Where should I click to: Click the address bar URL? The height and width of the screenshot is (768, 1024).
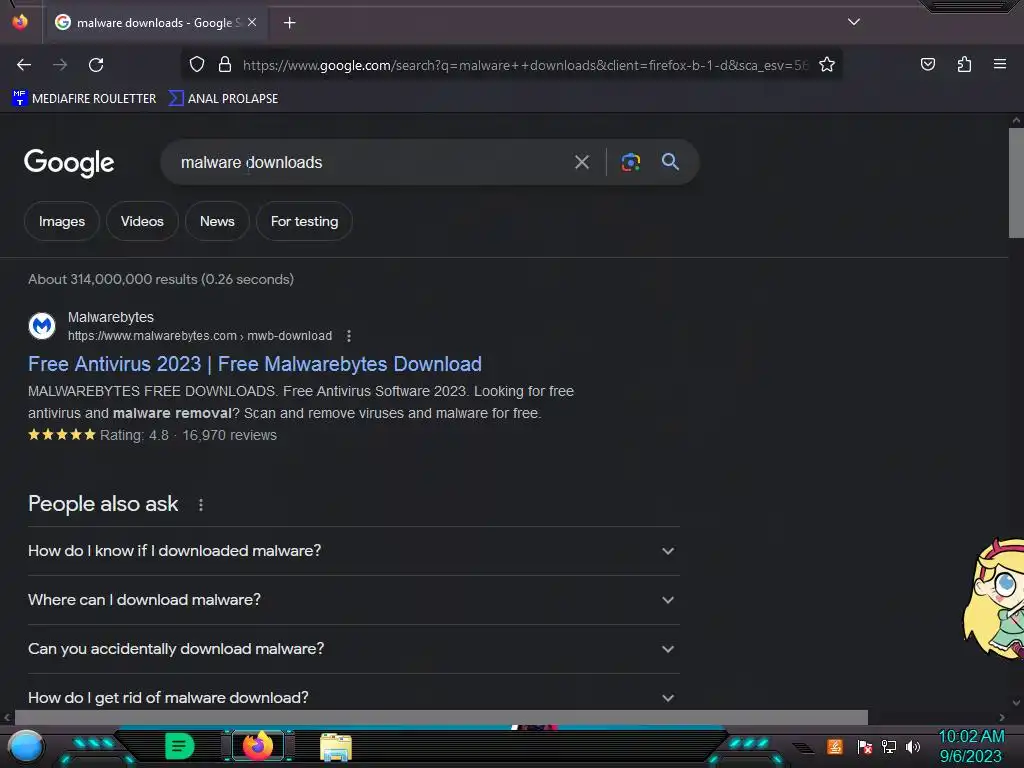pyautogui.click(x=524, y=65)
